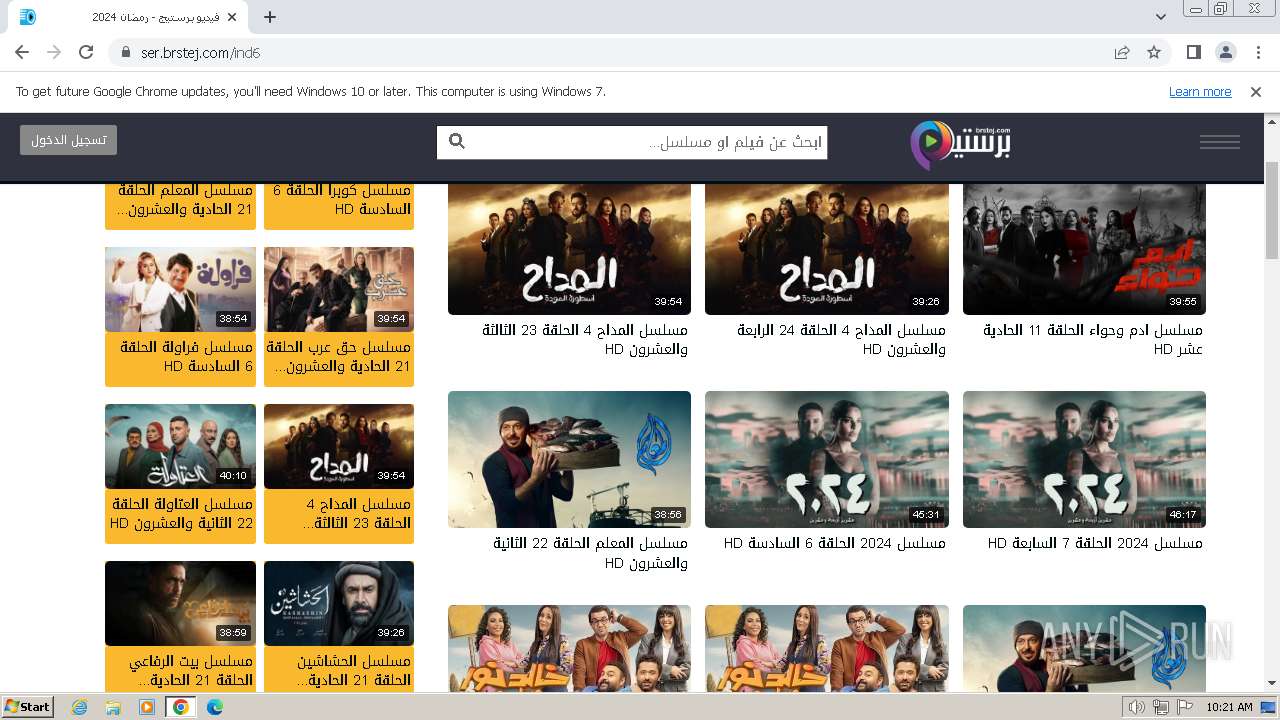Launch Internet Explorer from taskbar
Screen dimensions: 1280x720
click(80, 707)
